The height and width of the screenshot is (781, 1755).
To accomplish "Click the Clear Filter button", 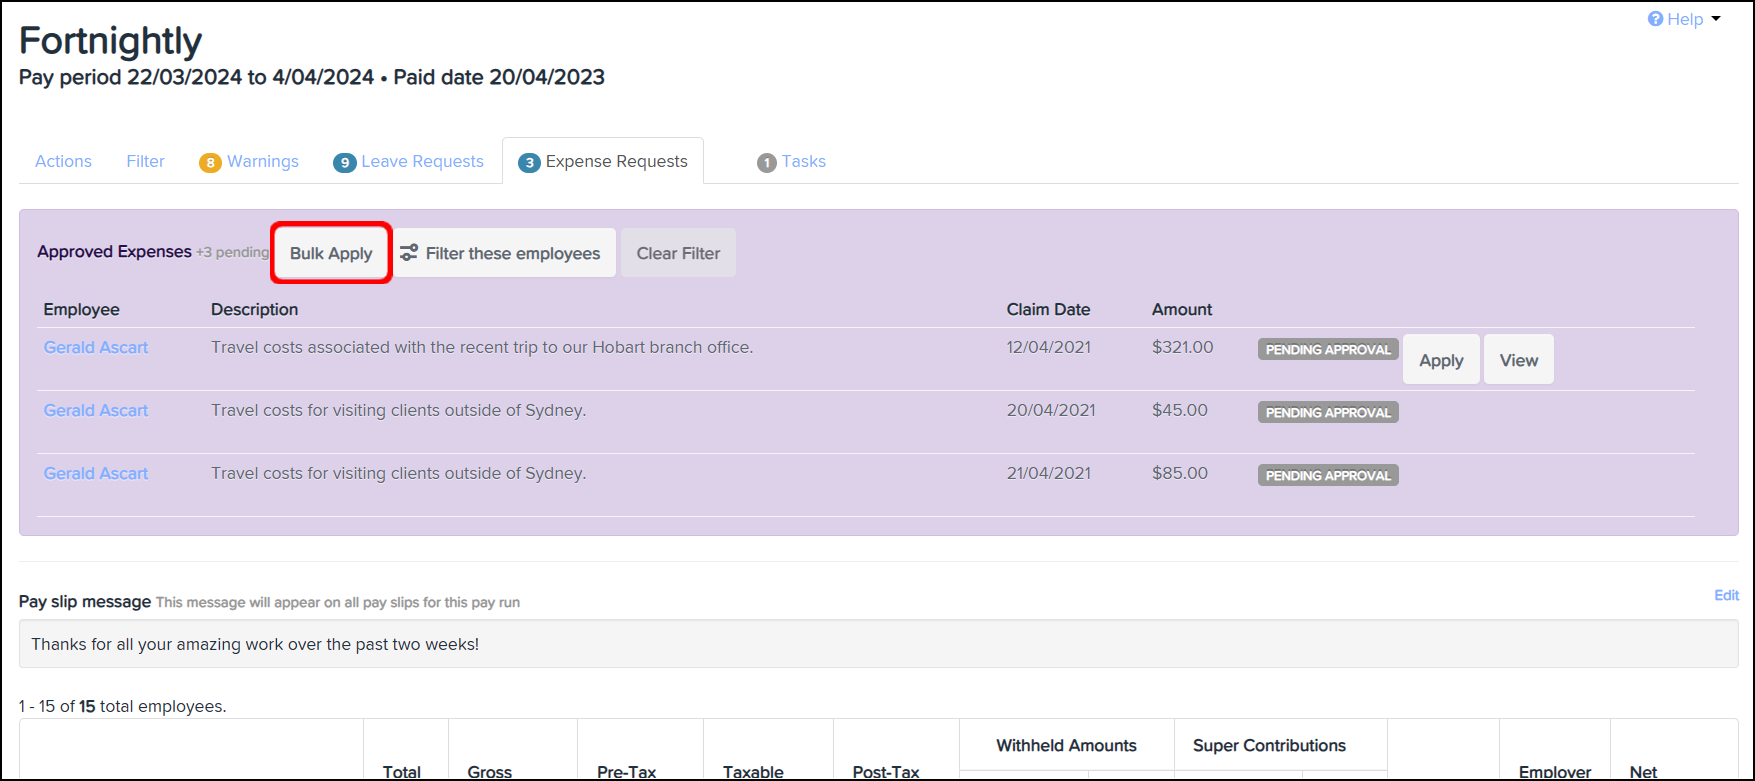I will point(678,253).
